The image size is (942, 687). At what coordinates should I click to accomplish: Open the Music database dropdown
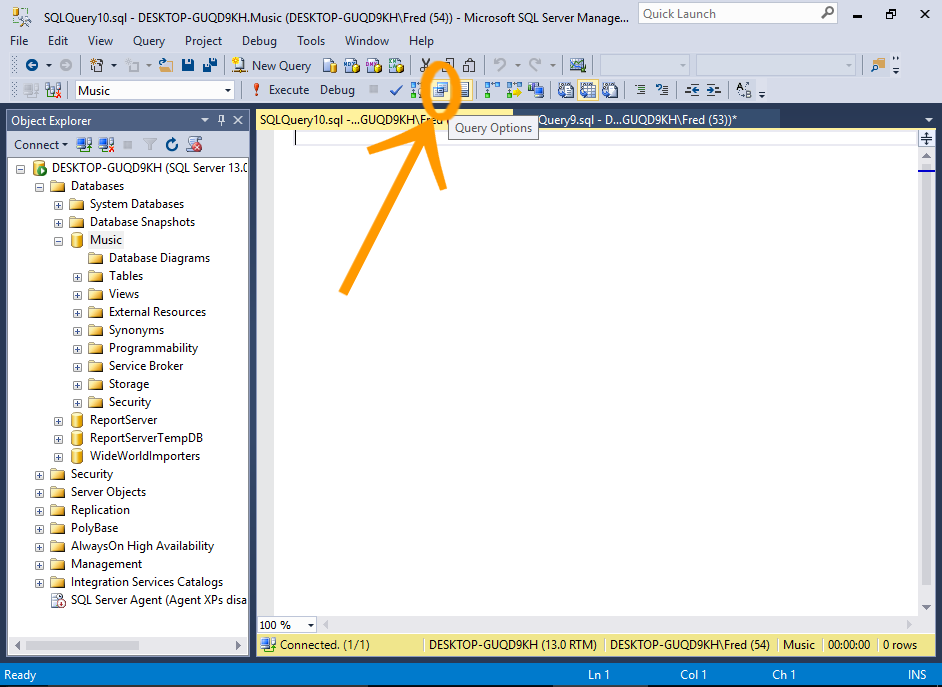click(228, 90)
